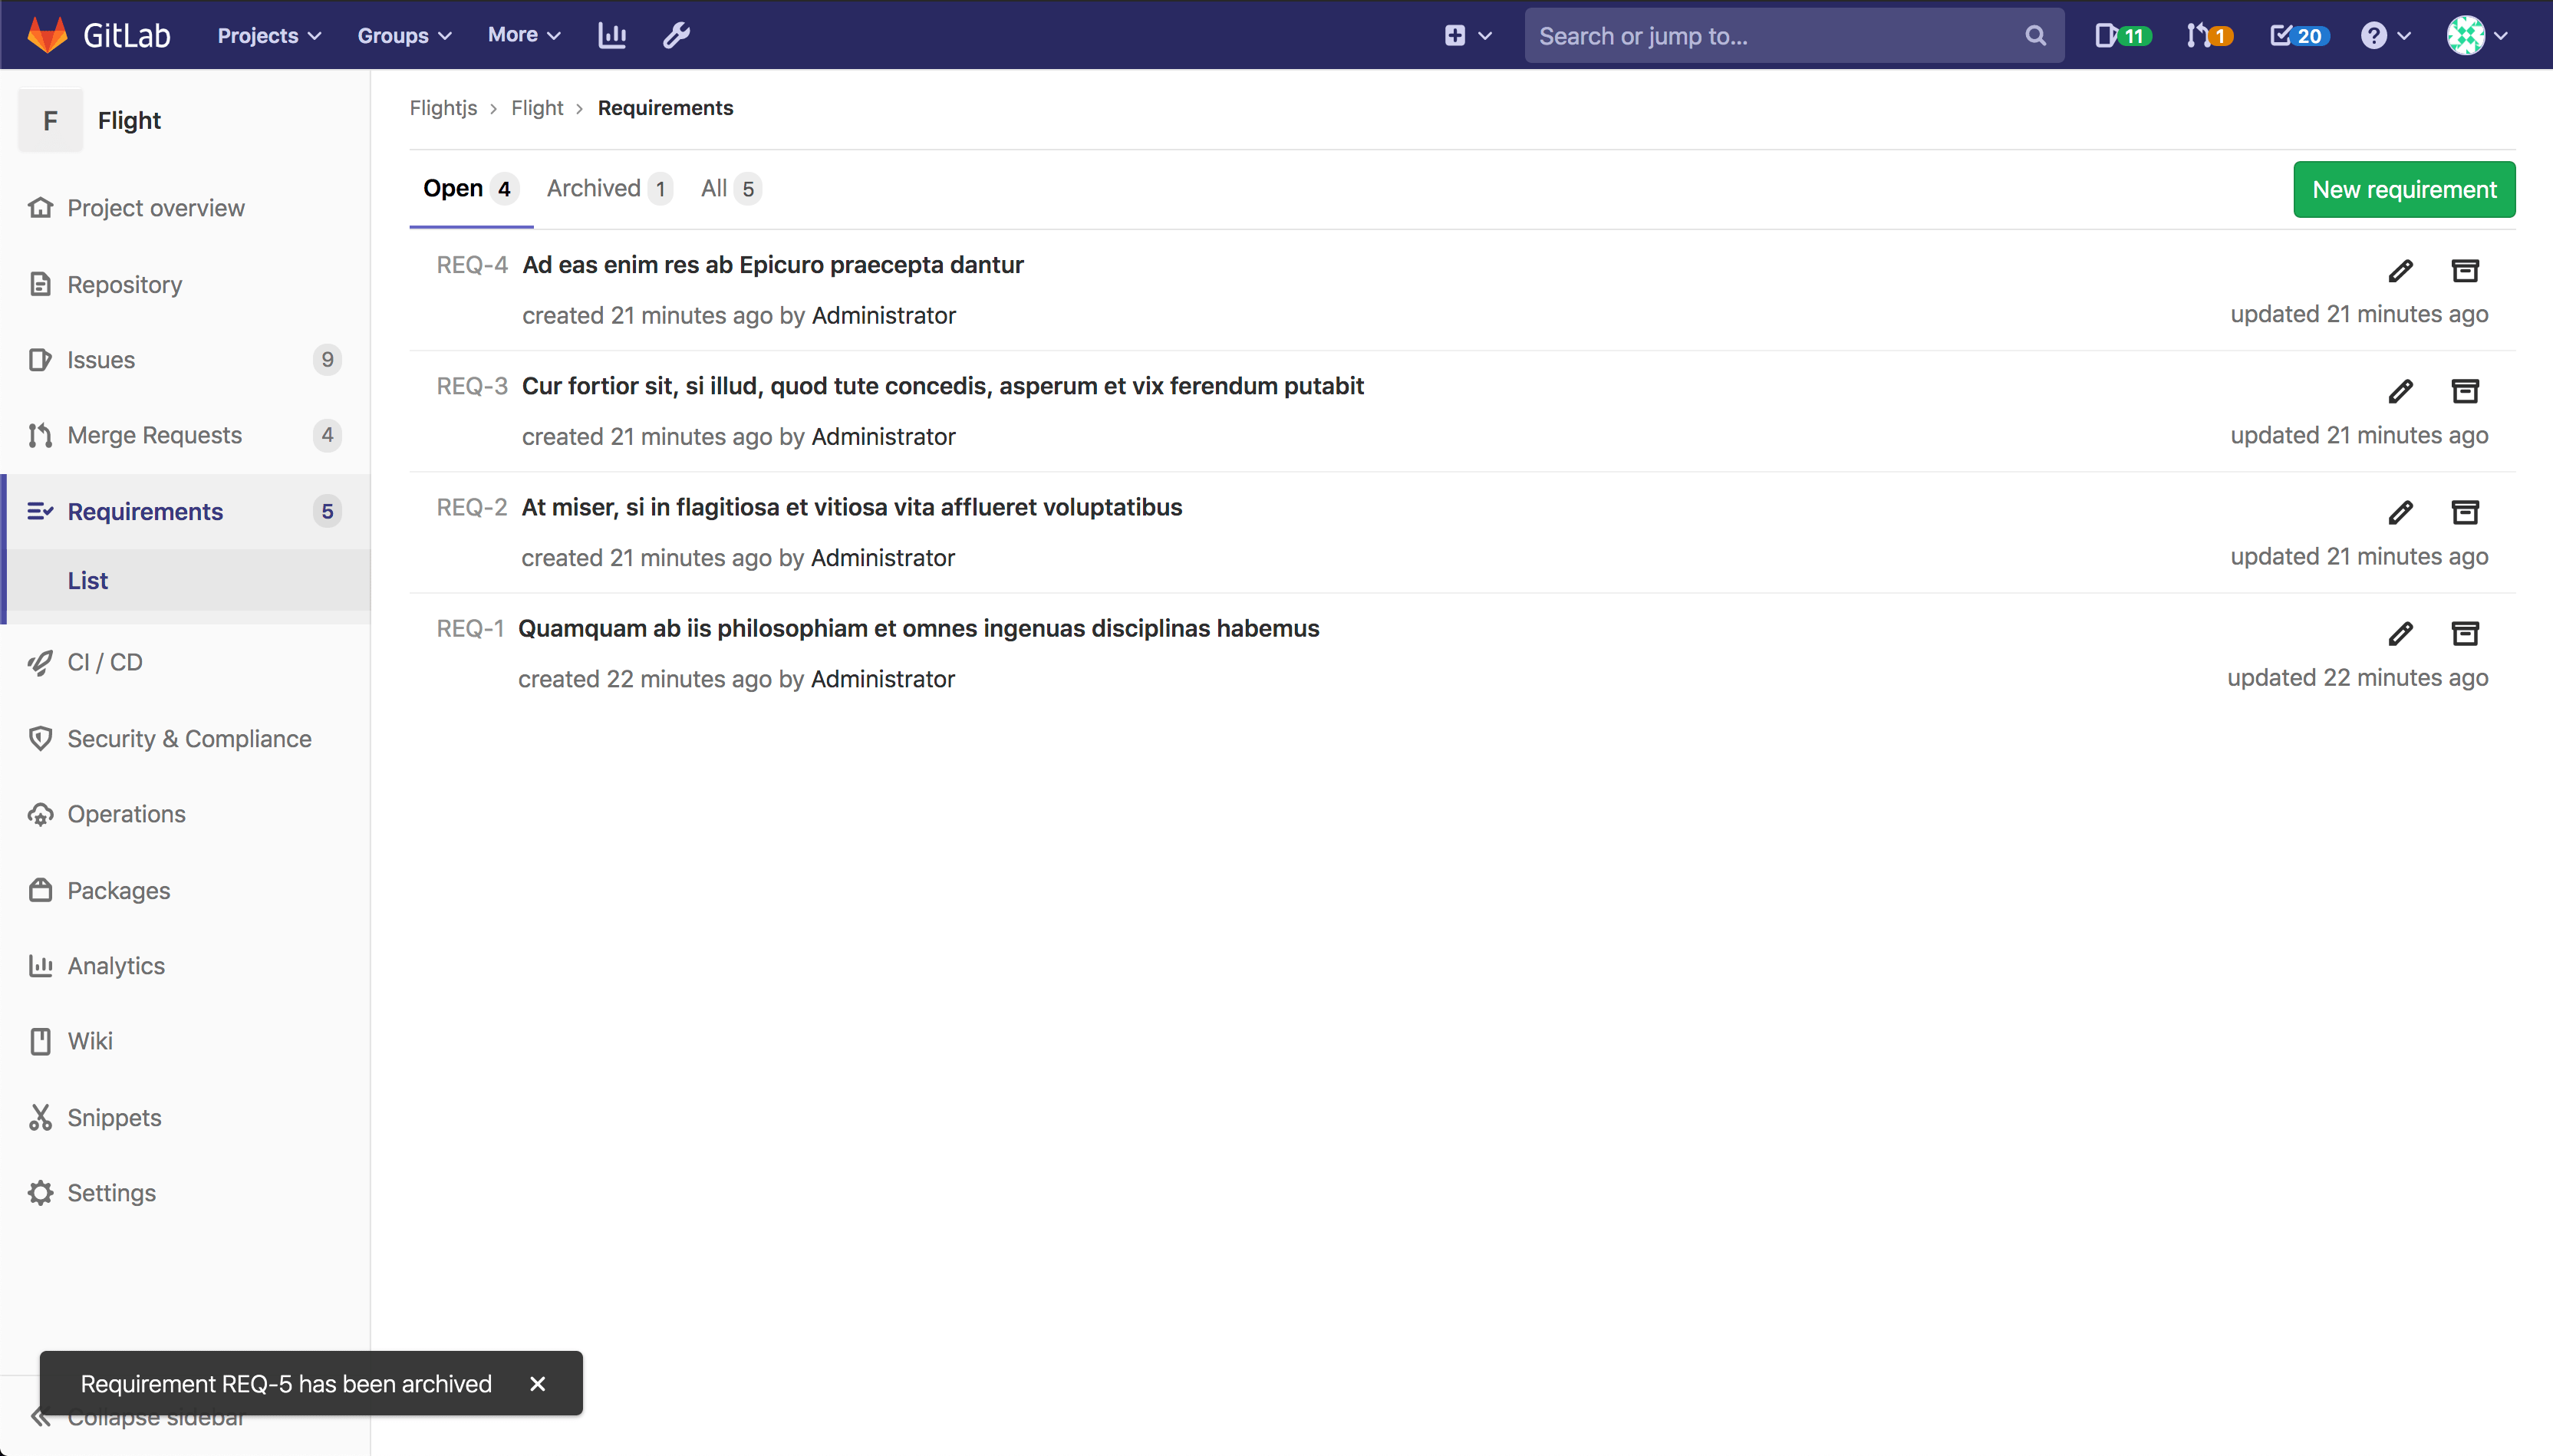
Task: Expand the Projects dropdown menu
Action: pos(266,35)
